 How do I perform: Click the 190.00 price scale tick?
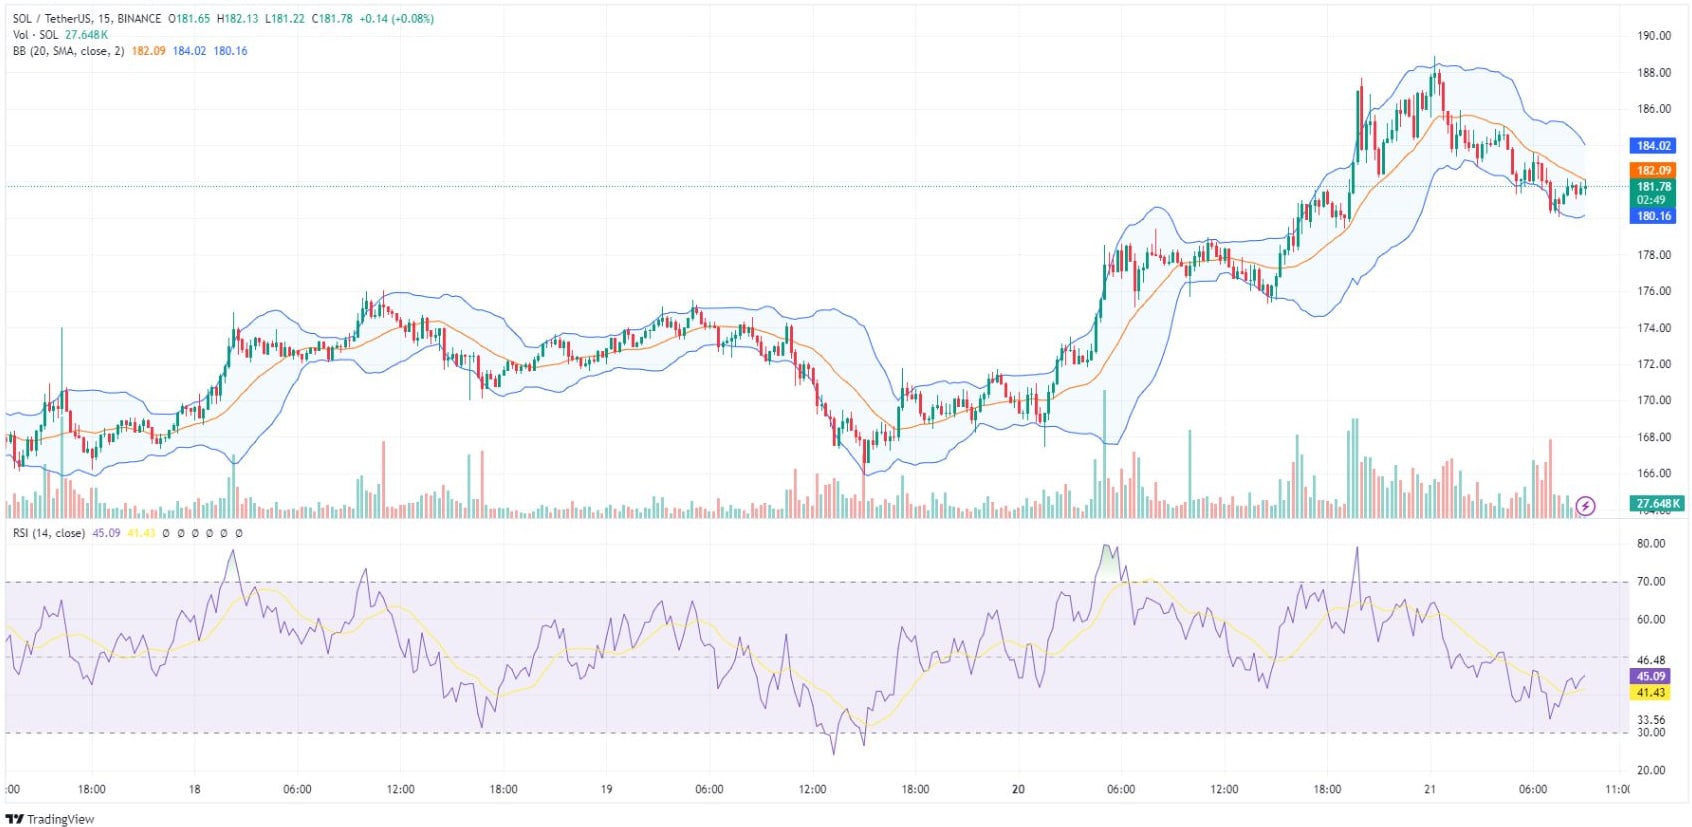(1654, 36)
